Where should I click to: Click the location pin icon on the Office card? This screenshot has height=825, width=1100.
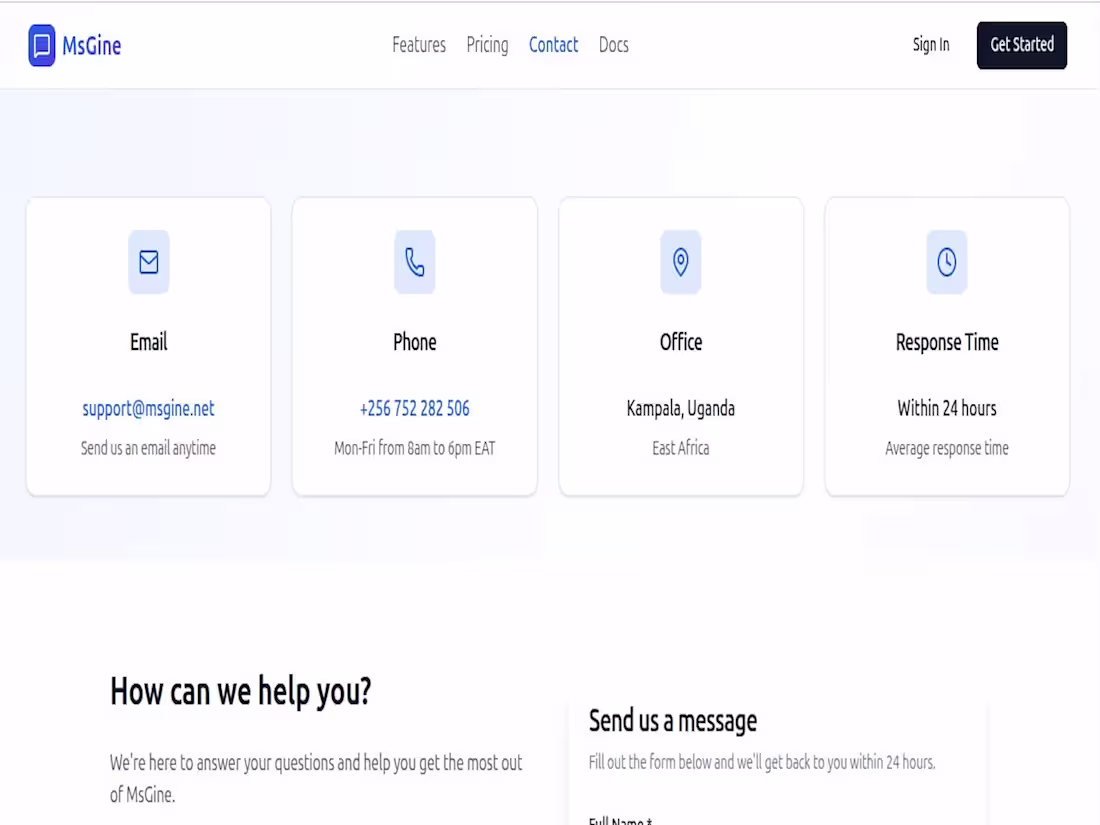point(681,262)
